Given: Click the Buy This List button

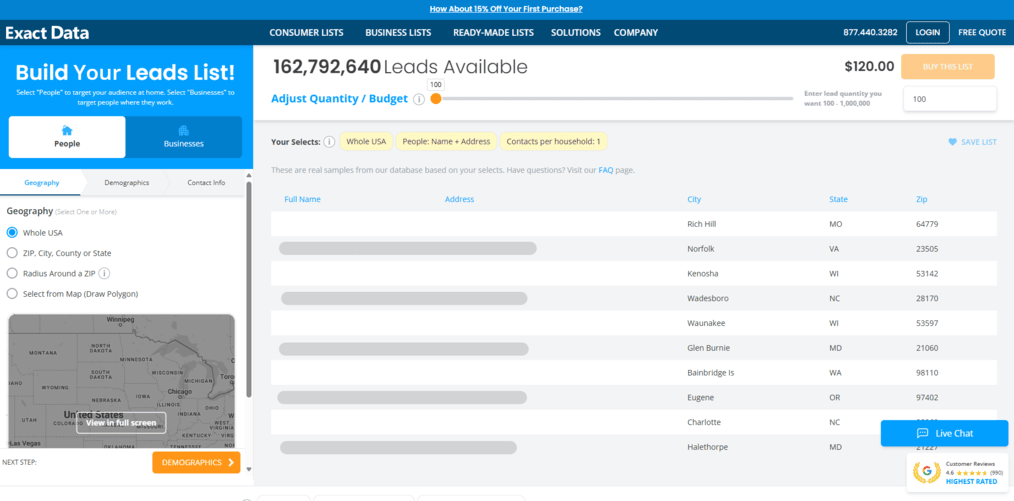Looking at the screenshot, I should pos(947,67).
